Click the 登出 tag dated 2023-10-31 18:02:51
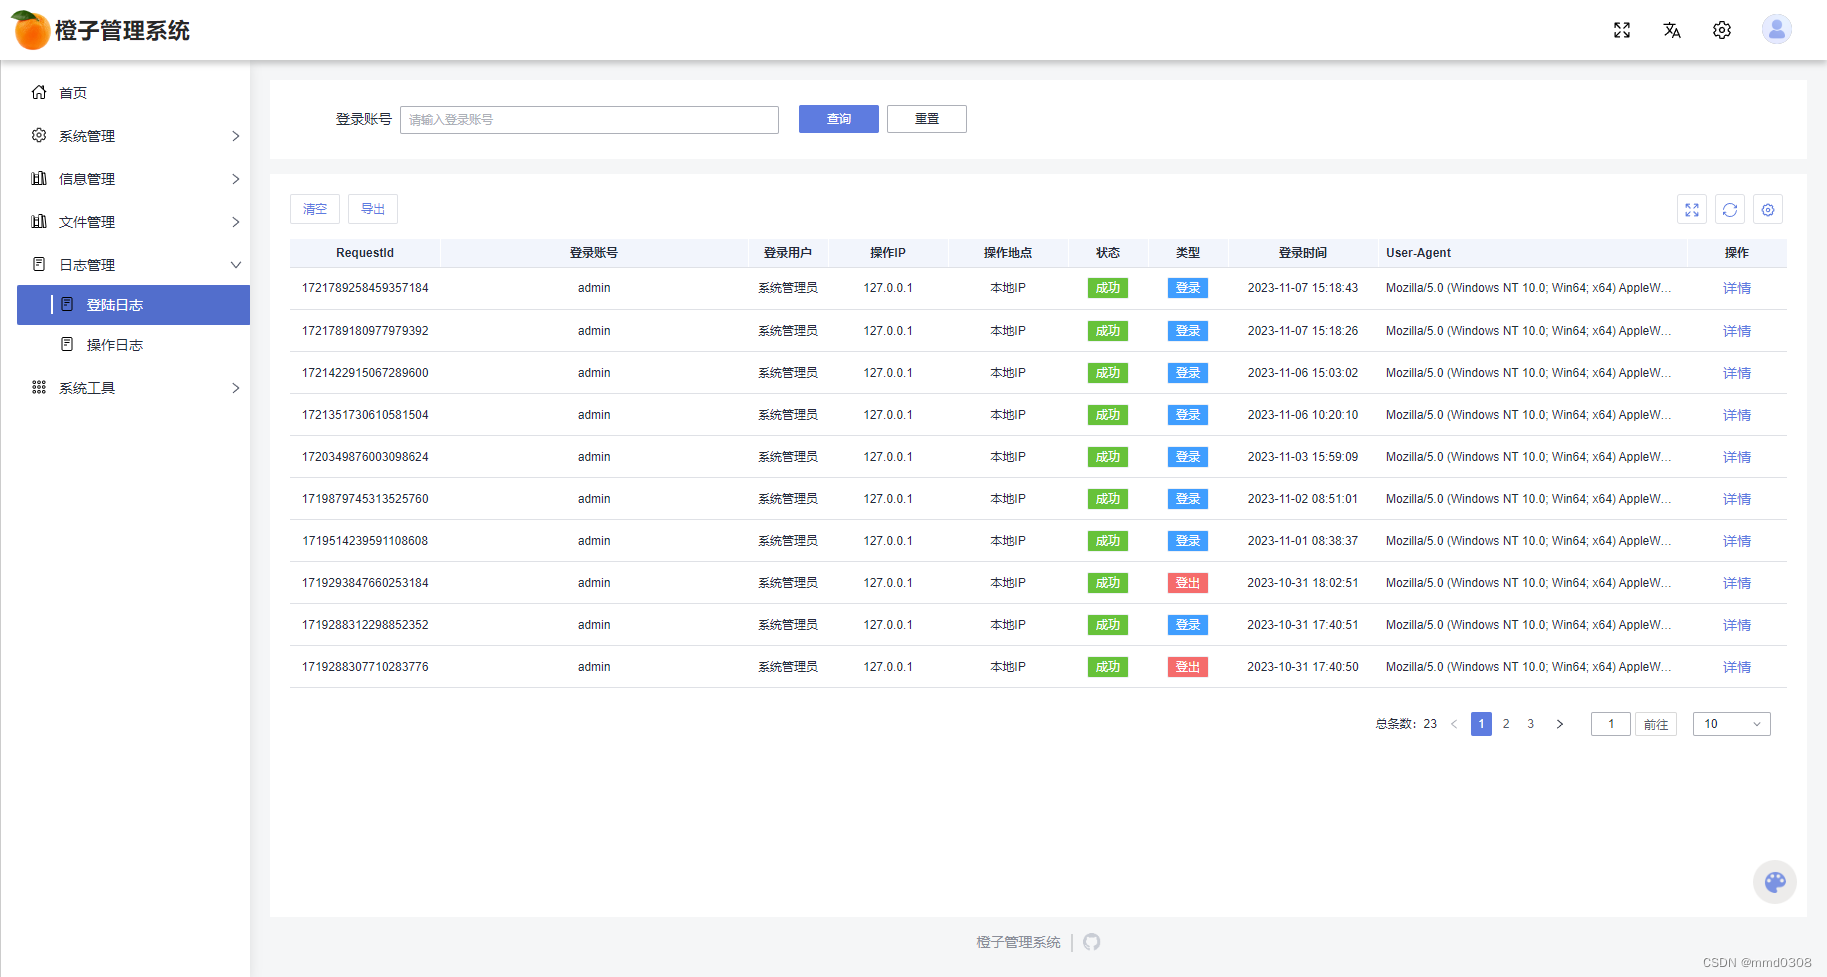The width and height of the screenshot is (1827, 977). (x=1188, y=583)
